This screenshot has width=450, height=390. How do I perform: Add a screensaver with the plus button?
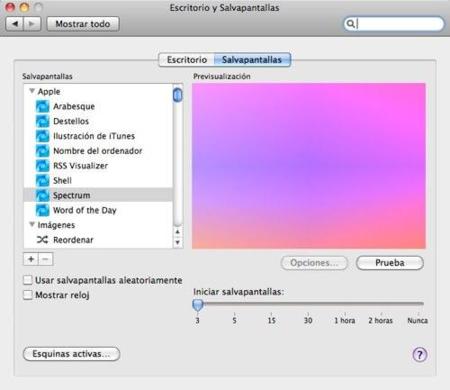(31, 259)
